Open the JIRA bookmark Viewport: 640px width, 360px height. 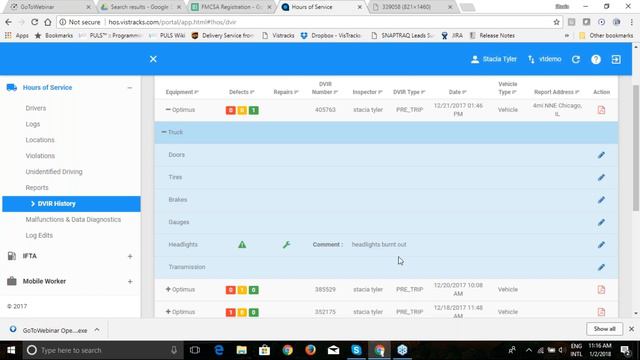452,36
